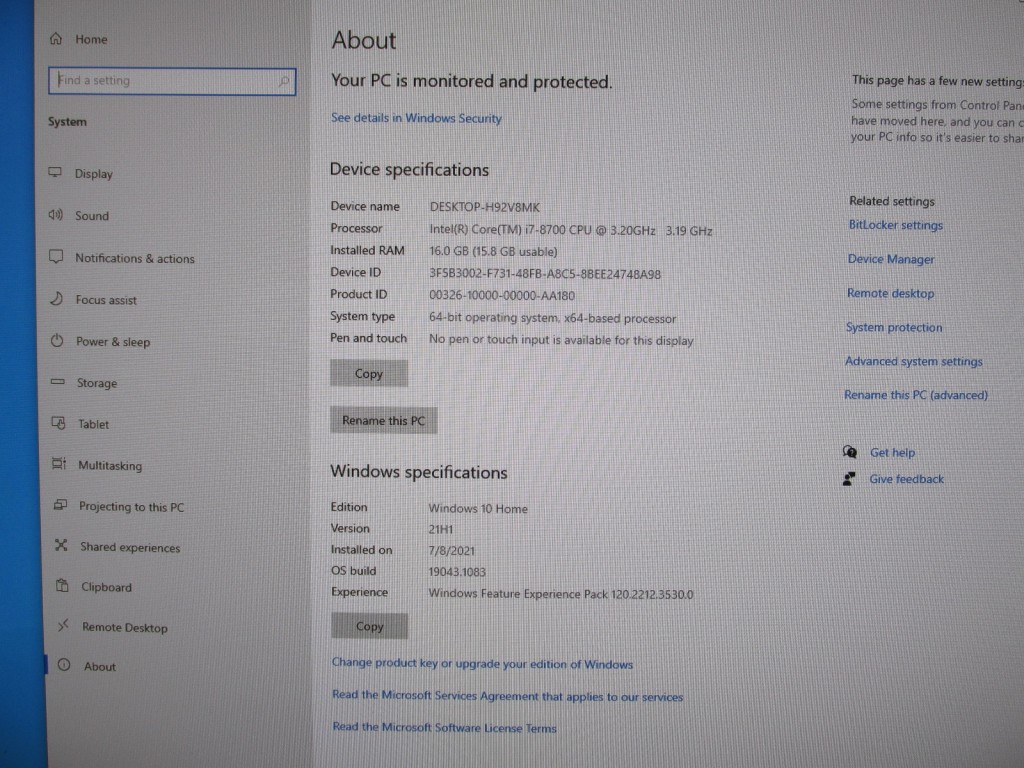Copy the Windows specifications
This screenshot has height=768, width=1024.
coord(370,626)
